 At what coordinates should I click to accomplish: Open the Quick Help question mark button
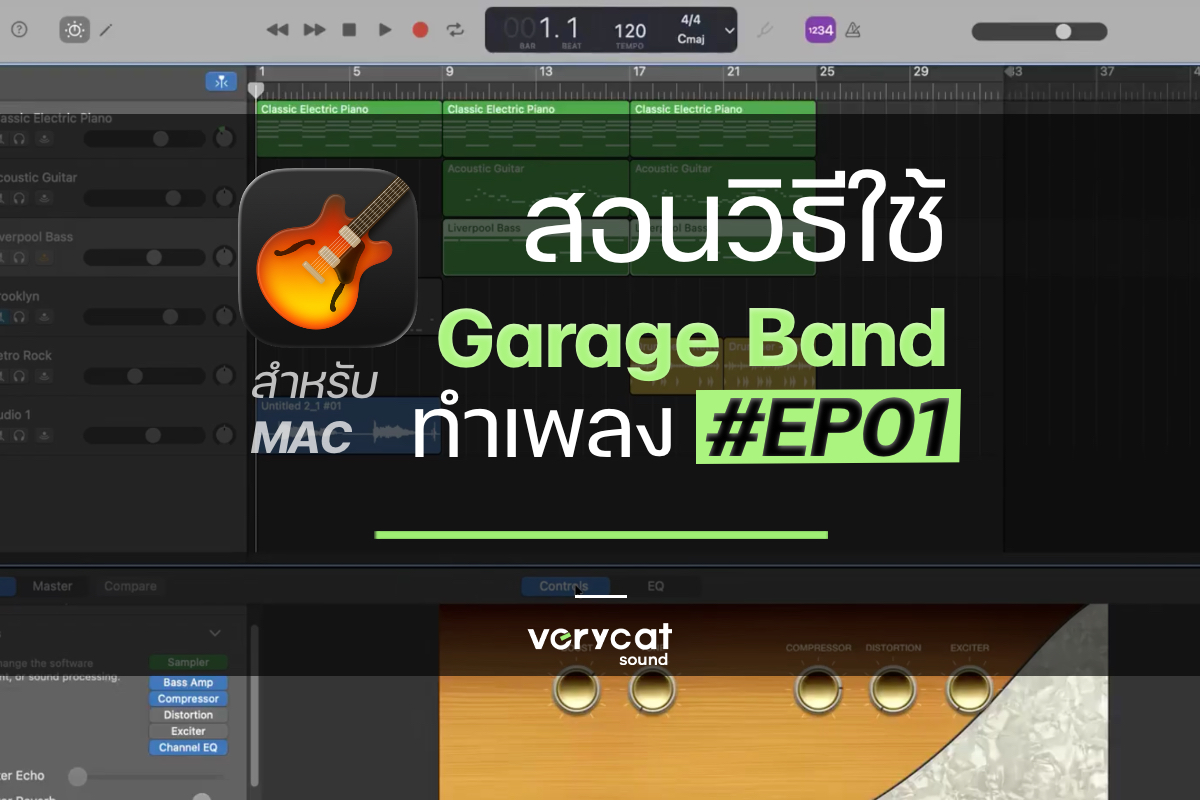coord(19,30)
